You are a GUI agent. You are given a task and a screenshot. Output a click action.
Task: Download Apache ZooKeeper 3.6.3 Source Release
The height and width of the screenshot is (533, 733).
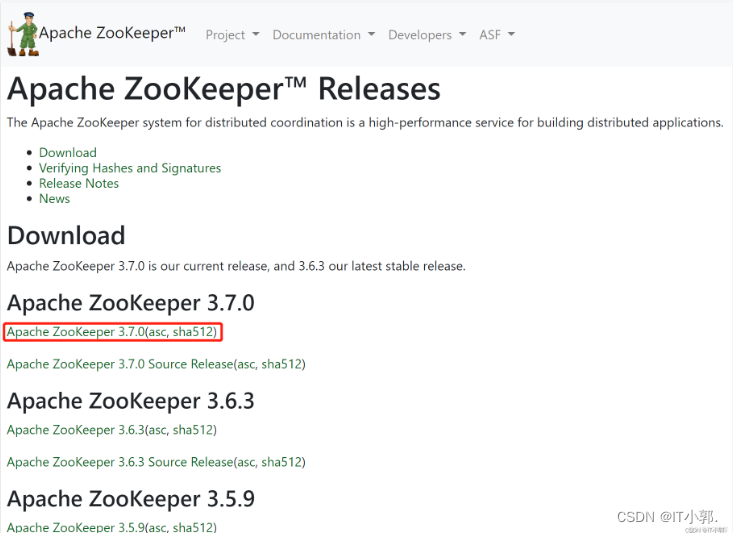pos(120,462)
